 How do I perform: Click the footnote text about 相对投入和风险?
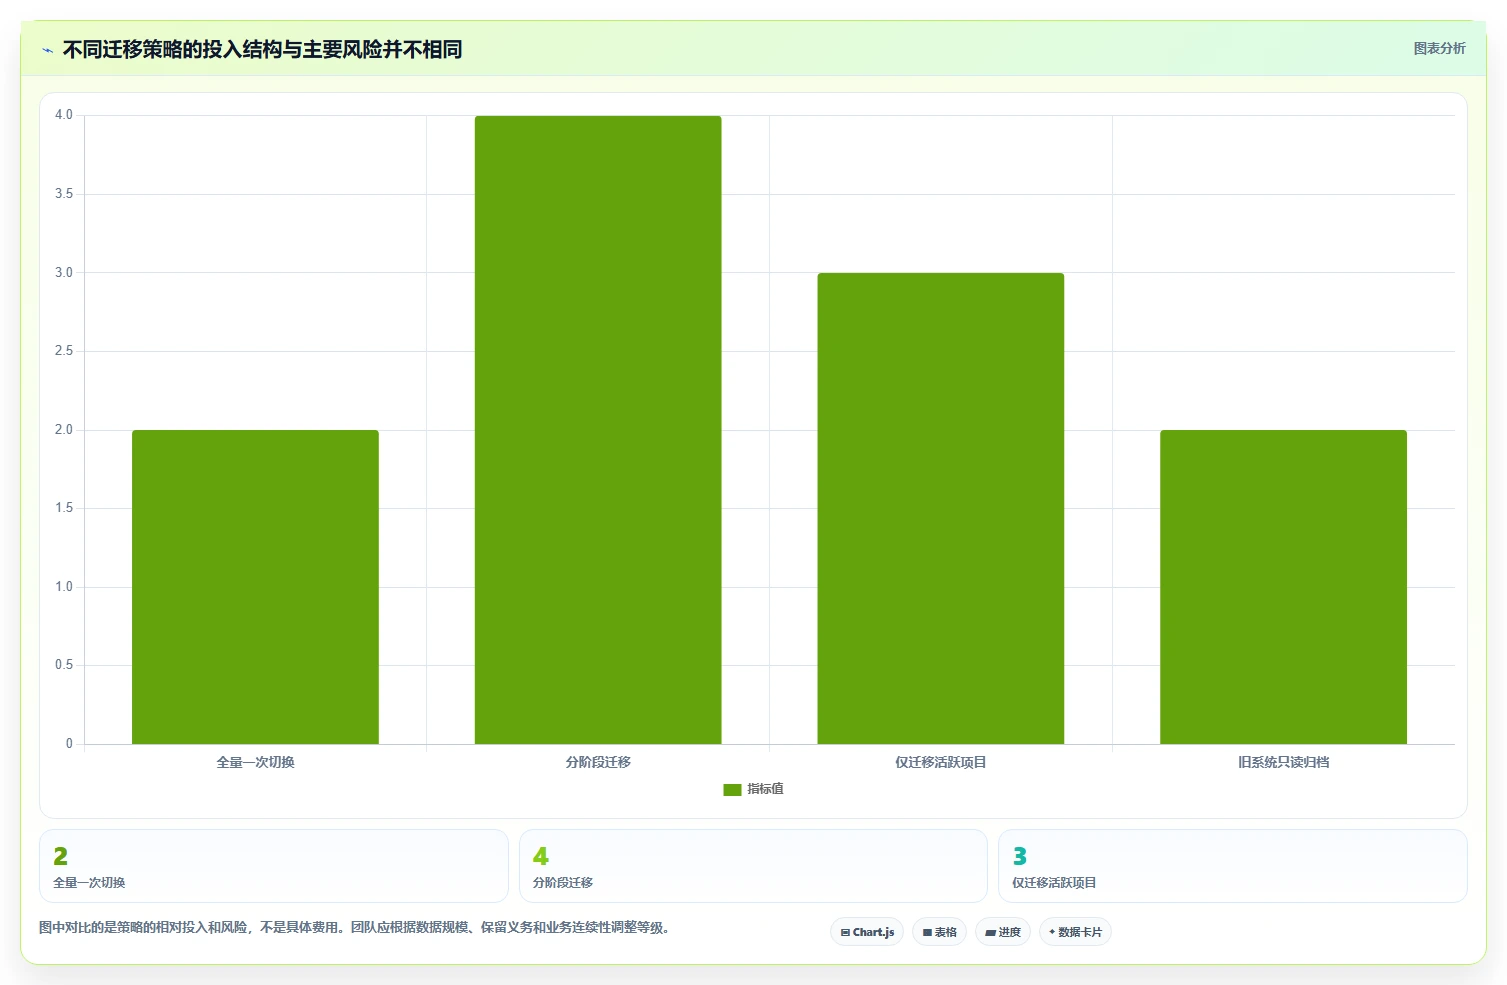click(x=354, y=928)
